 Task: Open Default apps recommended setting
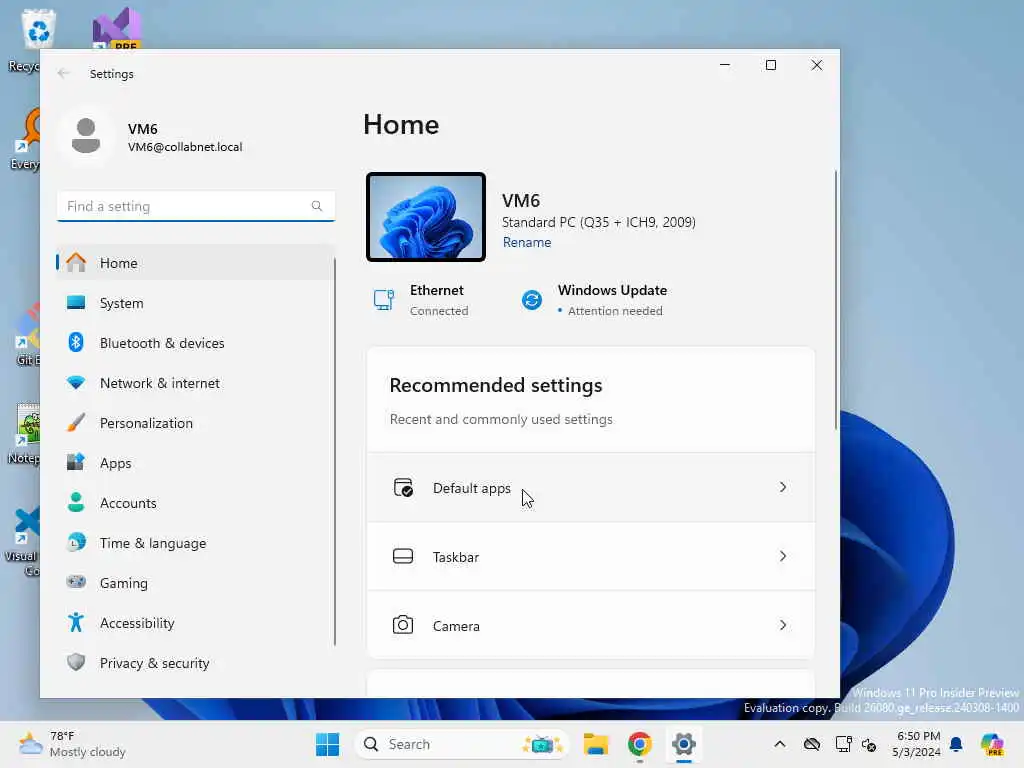(590, 487)
